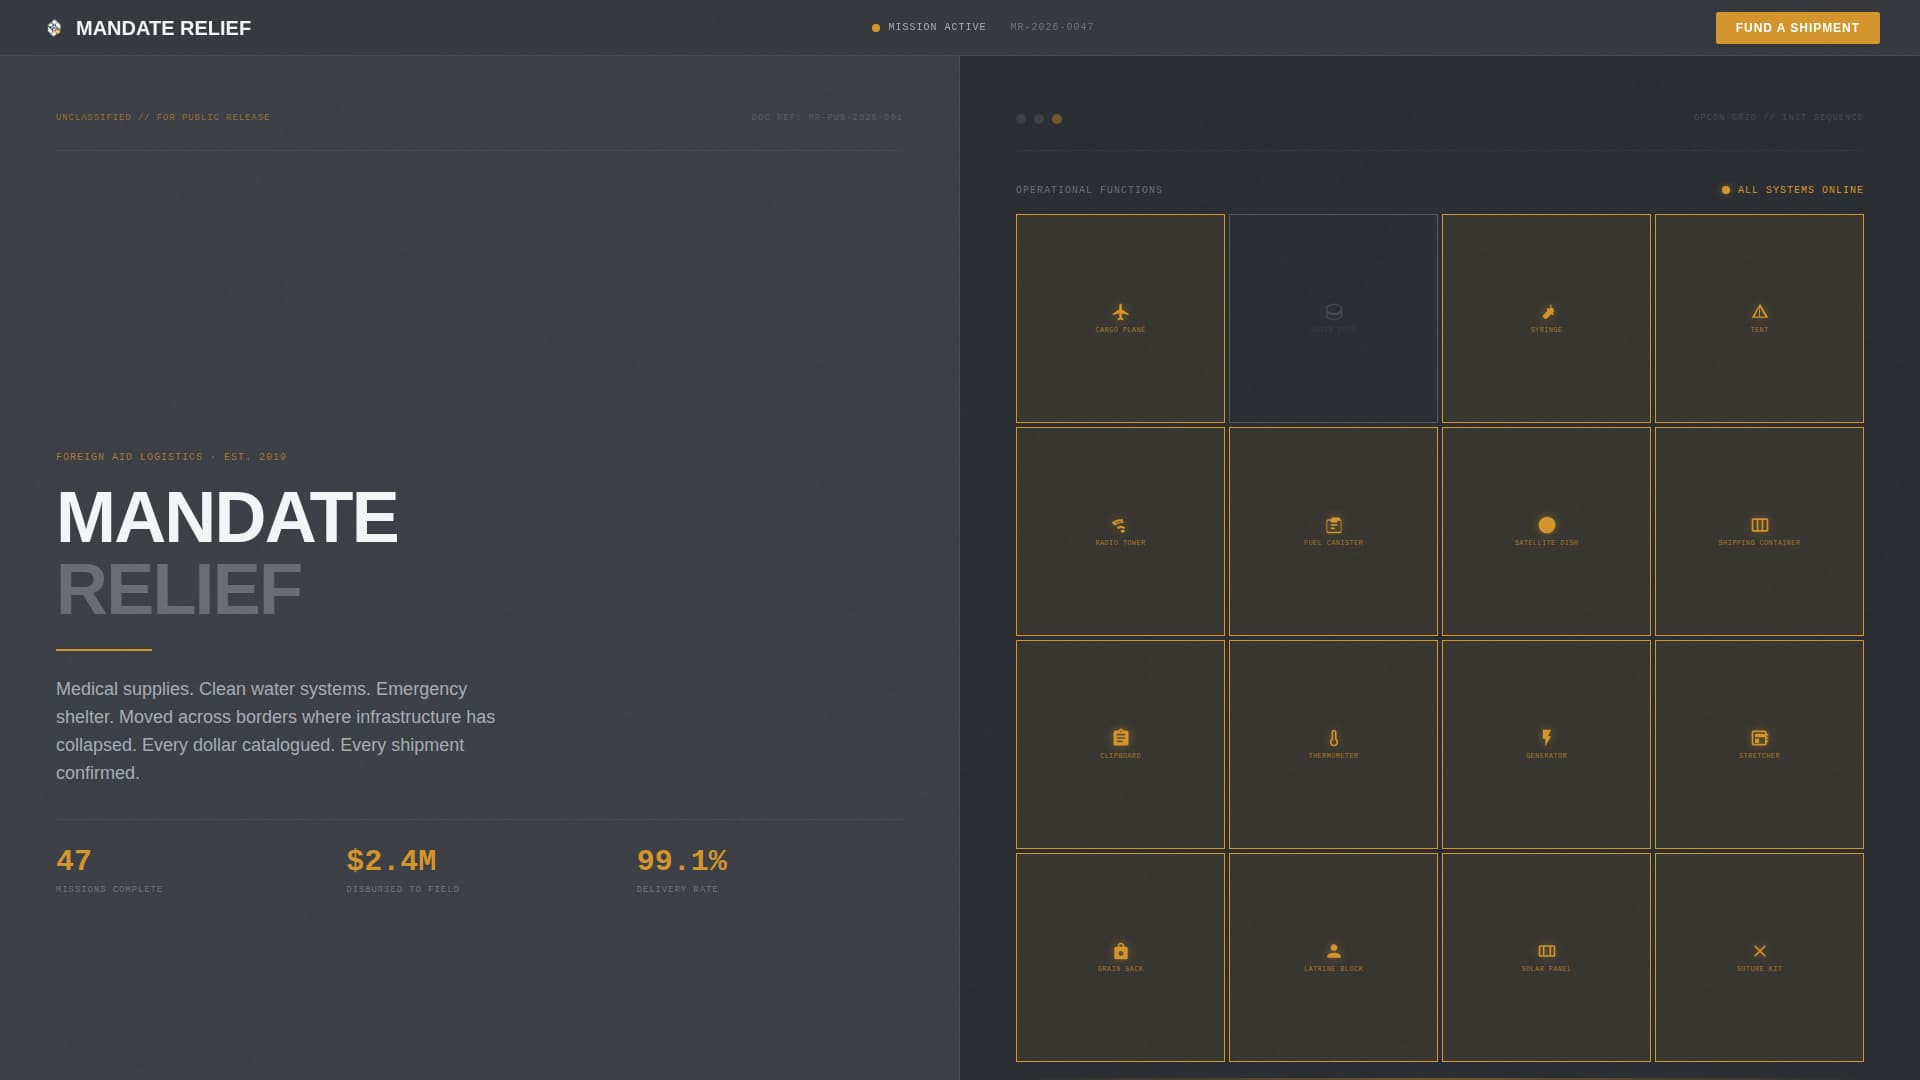
Task: Open the Fuel Canister icon
Action: (1333, 525)
